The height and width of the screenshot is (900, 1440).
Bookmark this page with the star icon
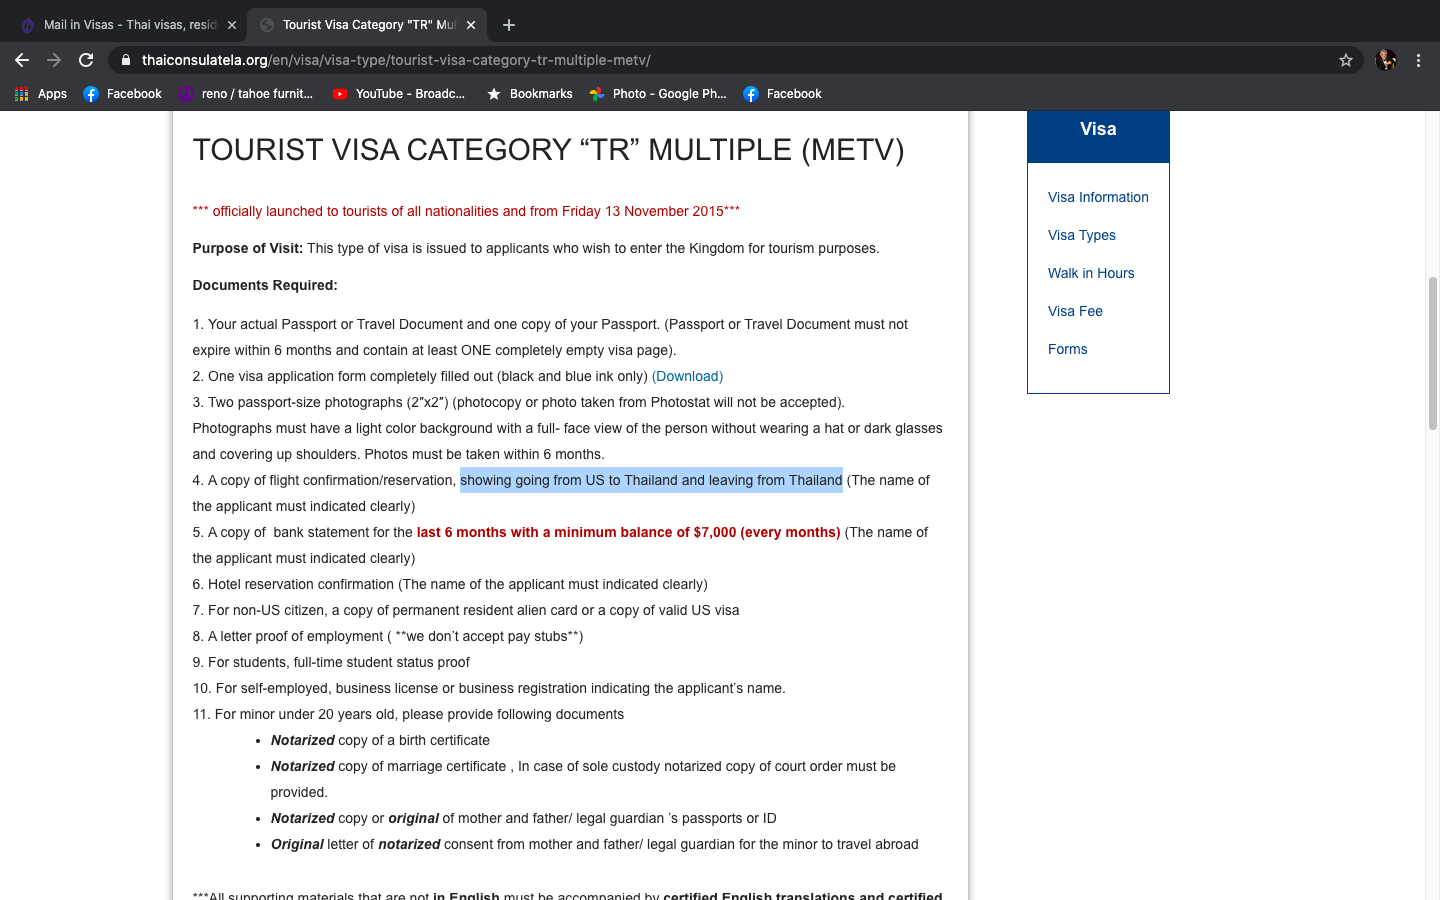tap(1346, 60)
